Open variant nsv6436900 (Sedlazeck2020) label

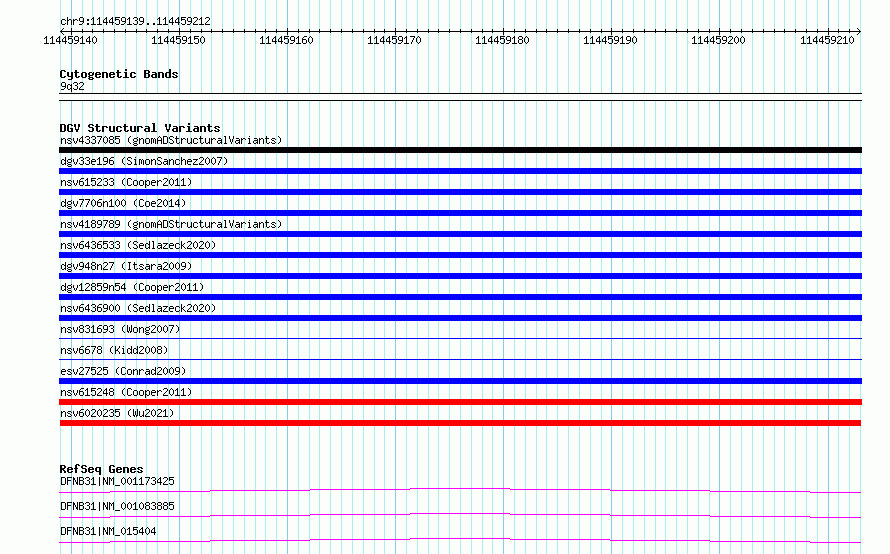click(138, 308)
